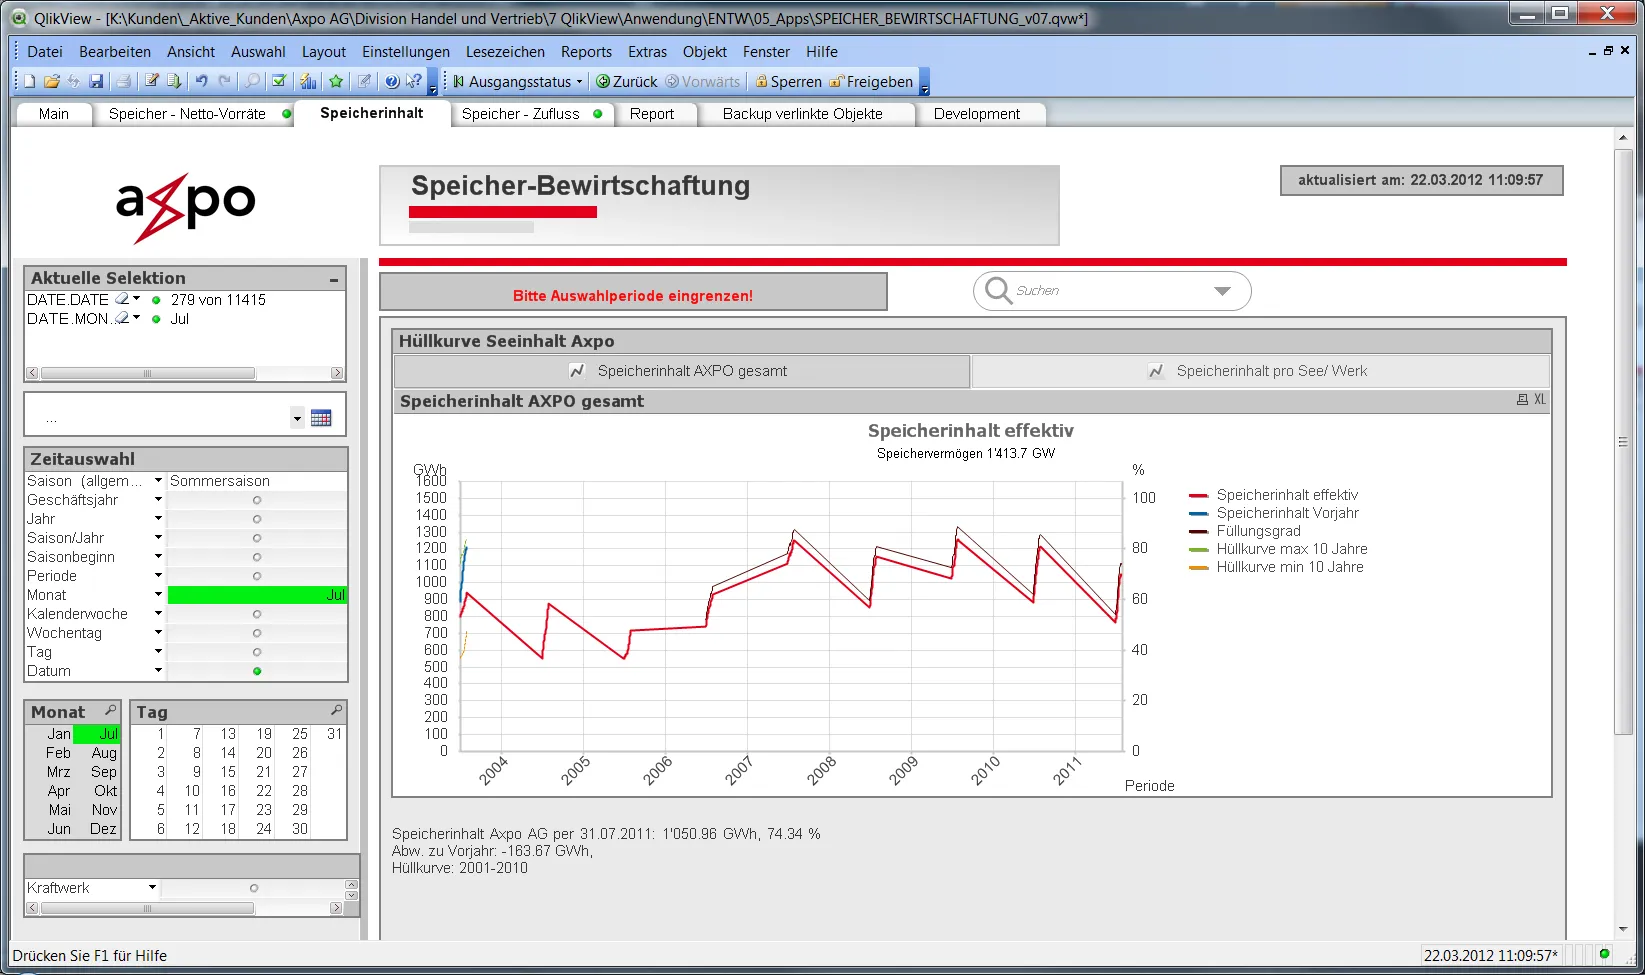The image size is (1645, 975).
Task: Toggle the Saisonbeginn selection indicator
Action: point(257,557)
